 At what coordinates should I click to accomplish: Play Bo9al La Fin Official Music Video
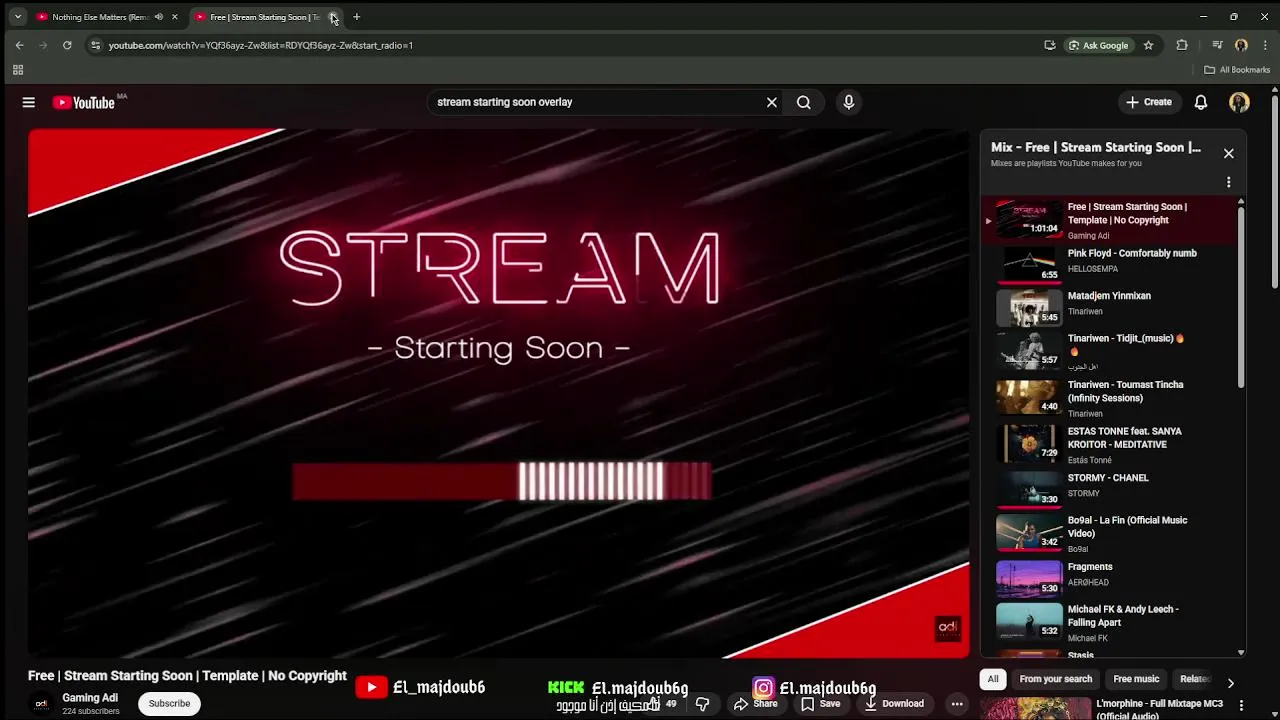pyautogui.click(x=1110, y=533)
